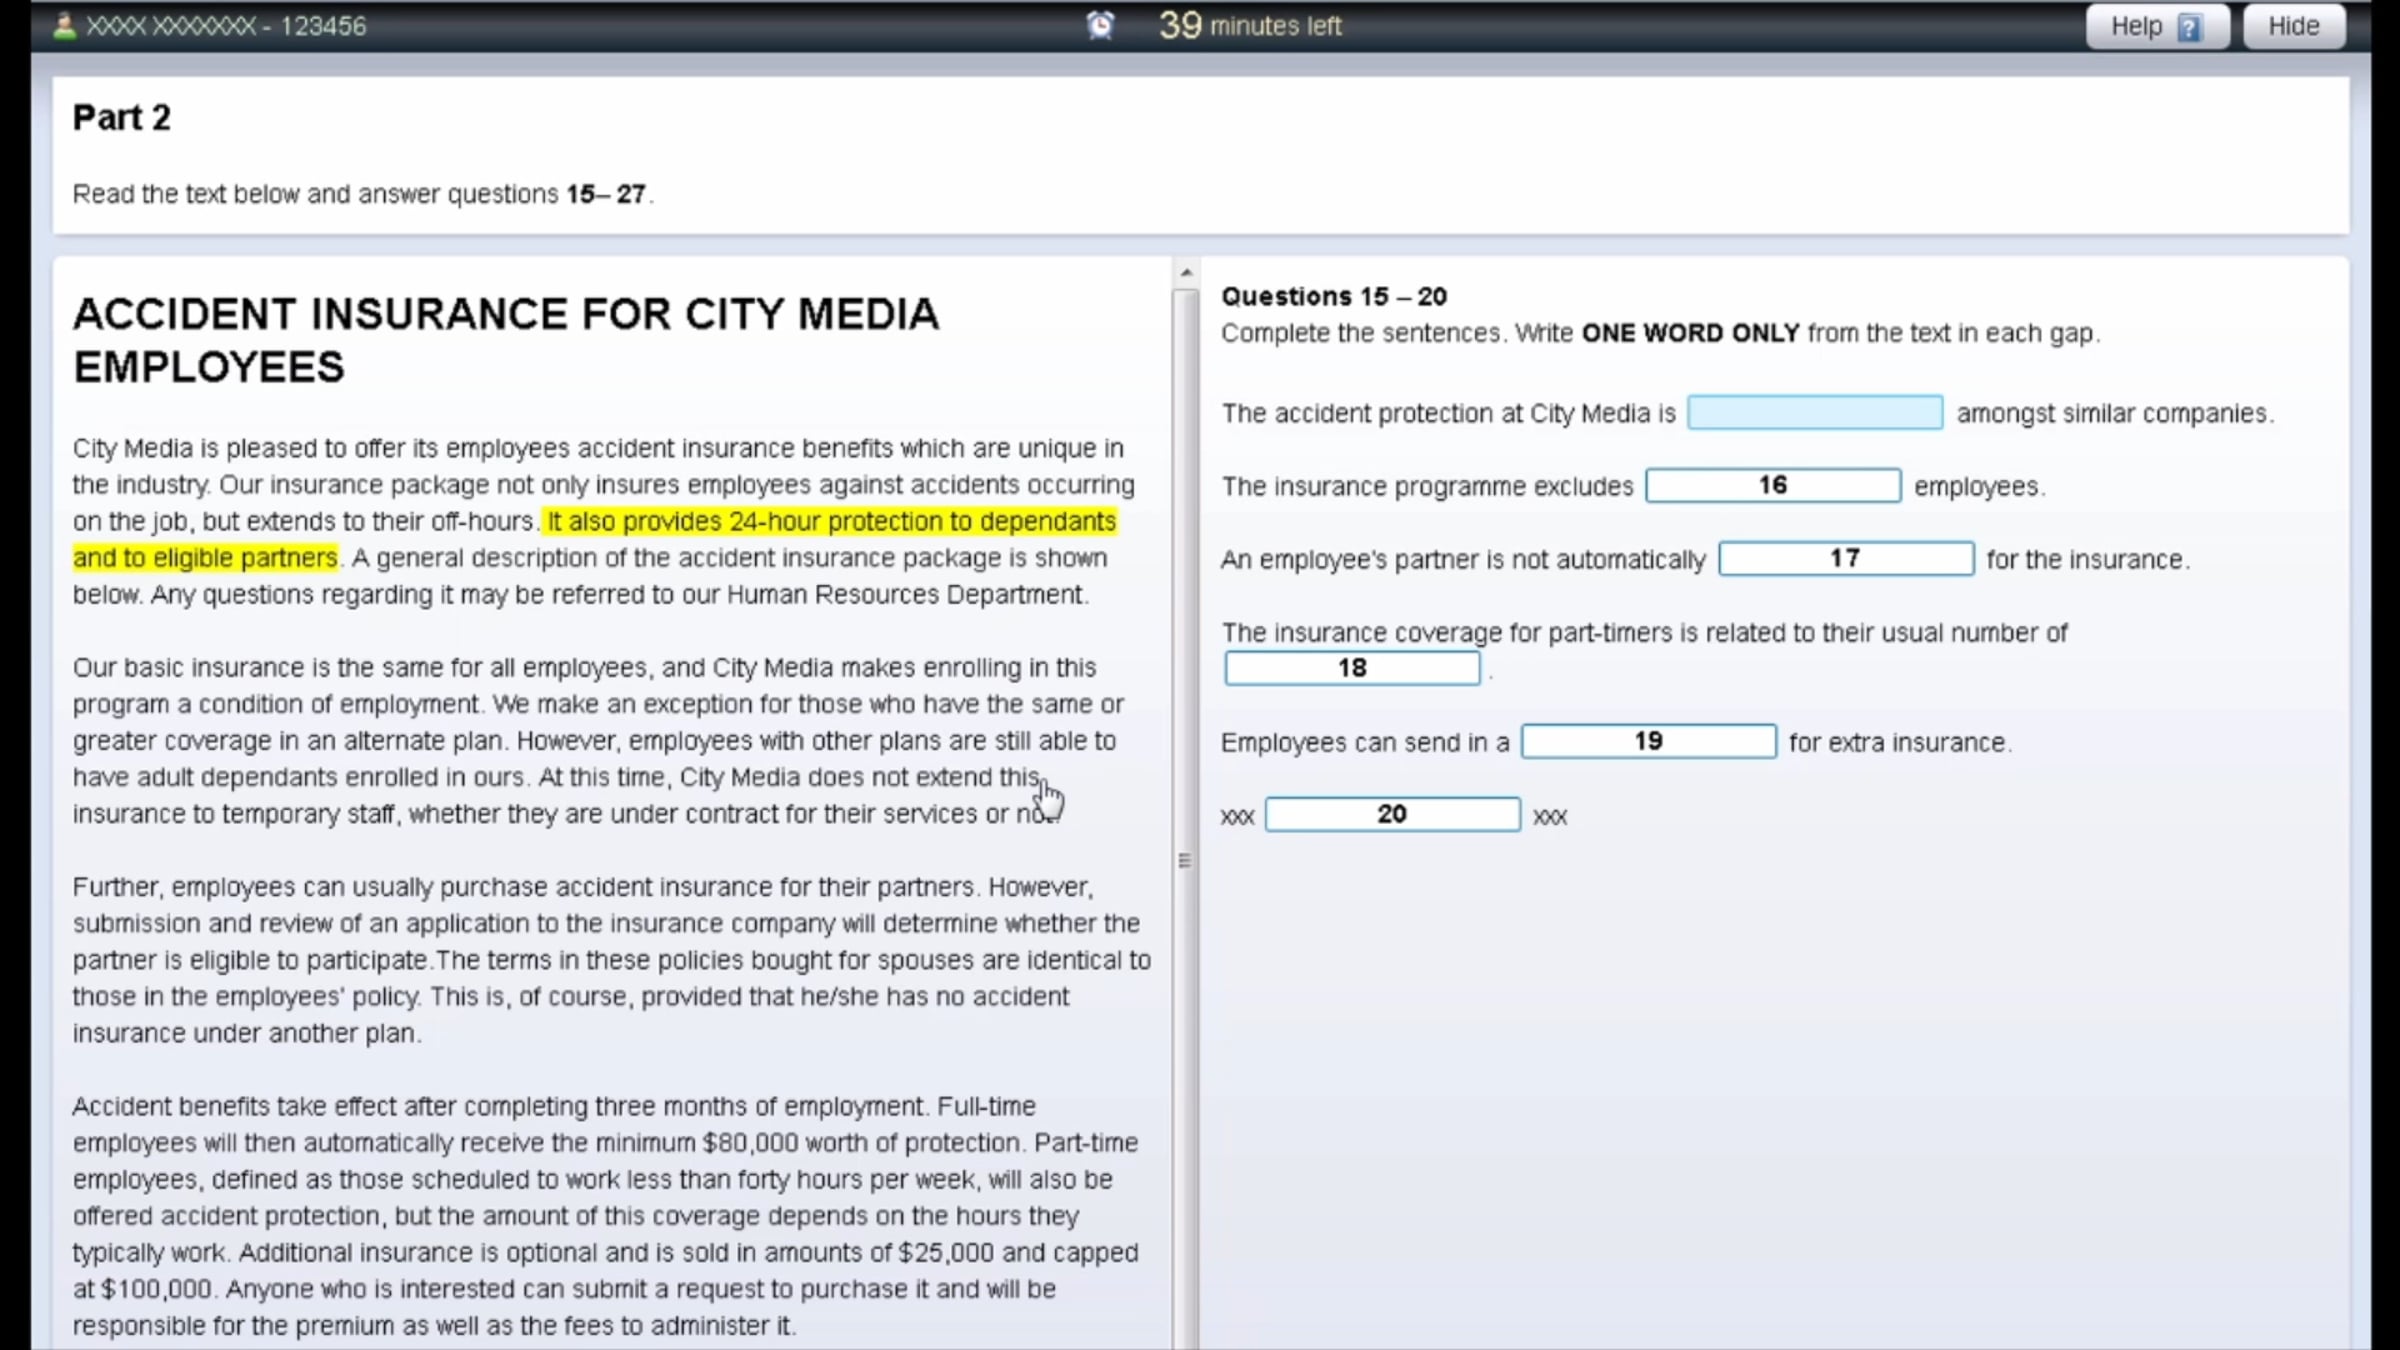Image resolution: width=2400 pixels, height=1350 pixels.
Task: Click the answer gap numbered 17
Action: click(x=1846, y=559)
